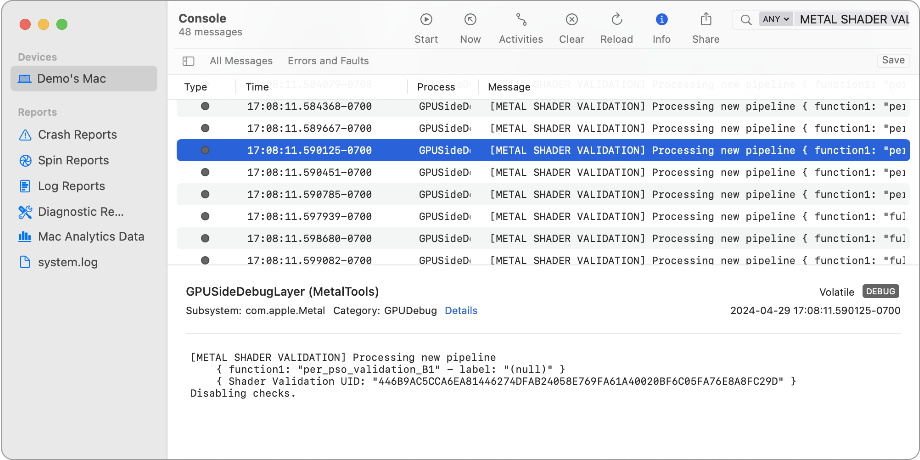920x460 pixels.
Task: Click the Now toolbar icon
Action: tap(470, 20)
